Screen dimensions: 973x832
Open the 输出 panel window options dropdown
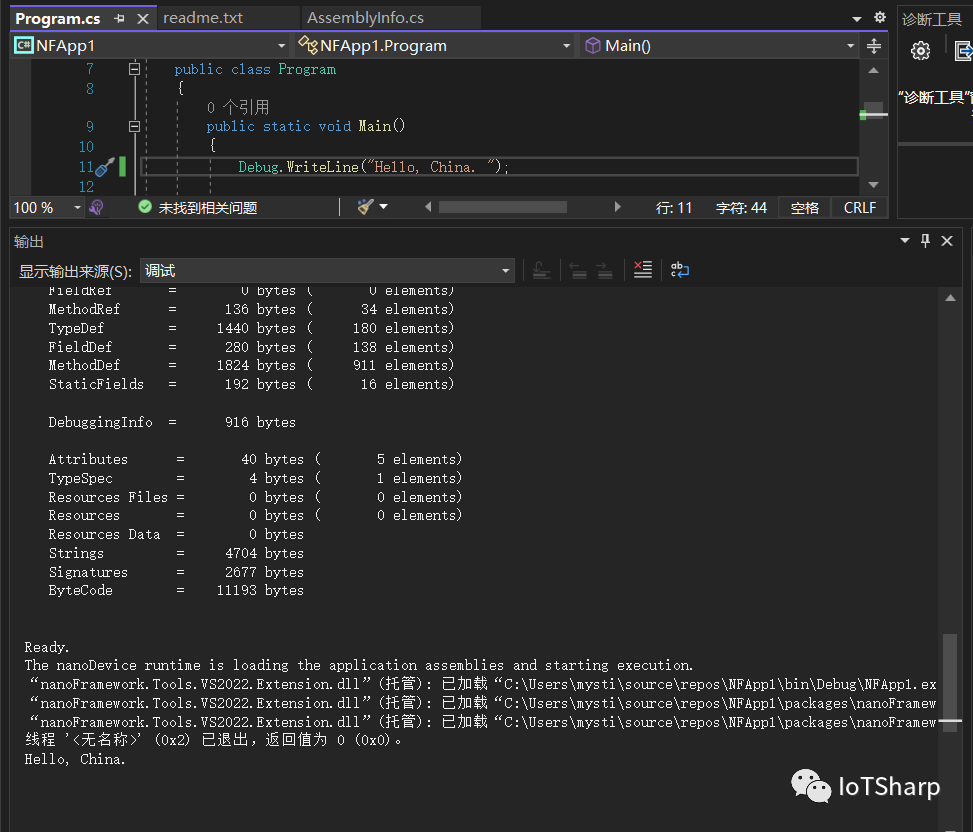pyautogui.click(x=905, y=241)
